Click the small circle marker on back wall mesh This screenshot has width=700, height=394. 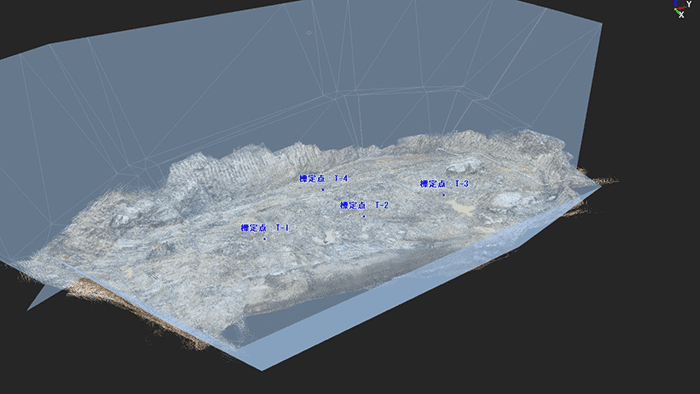(x=309, y=33)
